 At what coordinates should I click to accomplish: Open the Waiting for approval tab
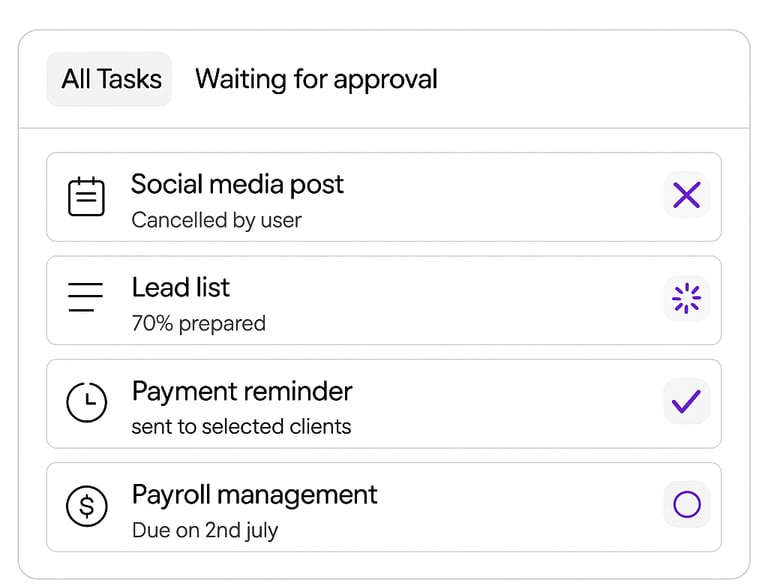(316, 80)
